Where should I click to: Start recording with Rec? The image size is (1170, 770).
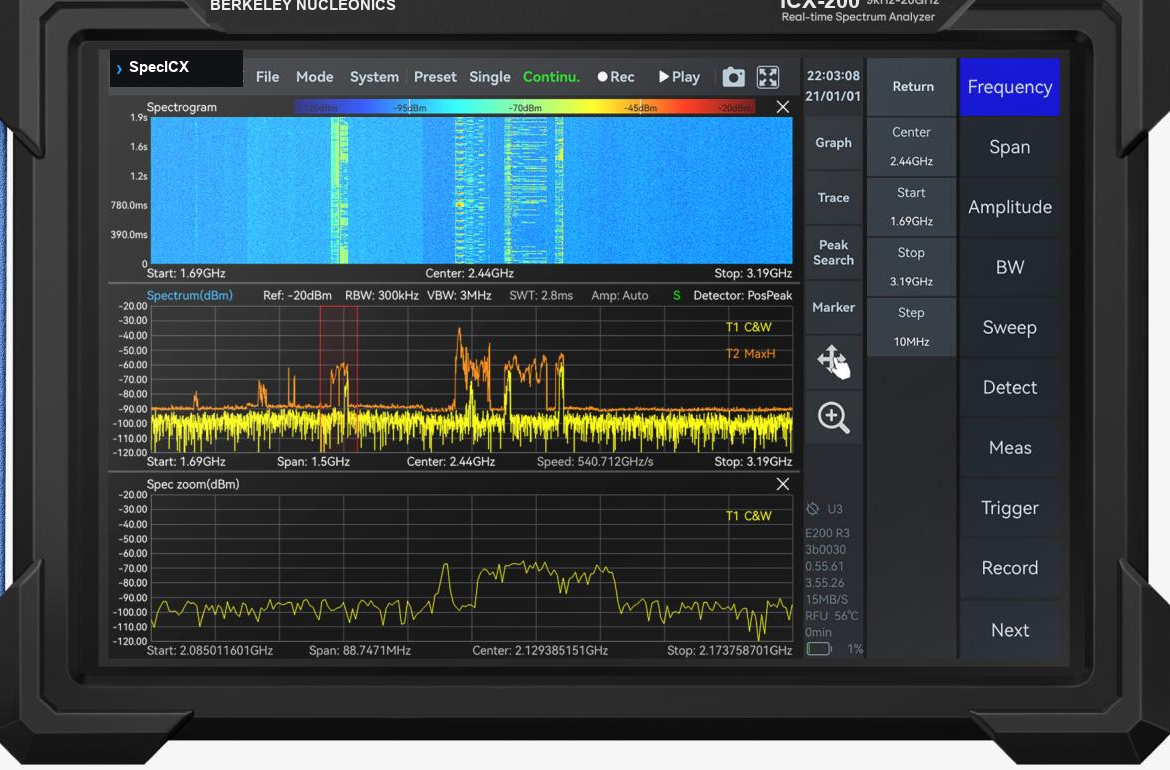[x=616, y=77]
